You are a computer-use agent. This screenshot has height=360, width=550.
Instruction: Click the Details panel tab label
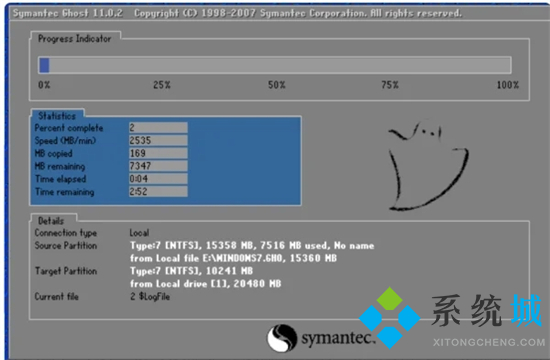point(51,221)
